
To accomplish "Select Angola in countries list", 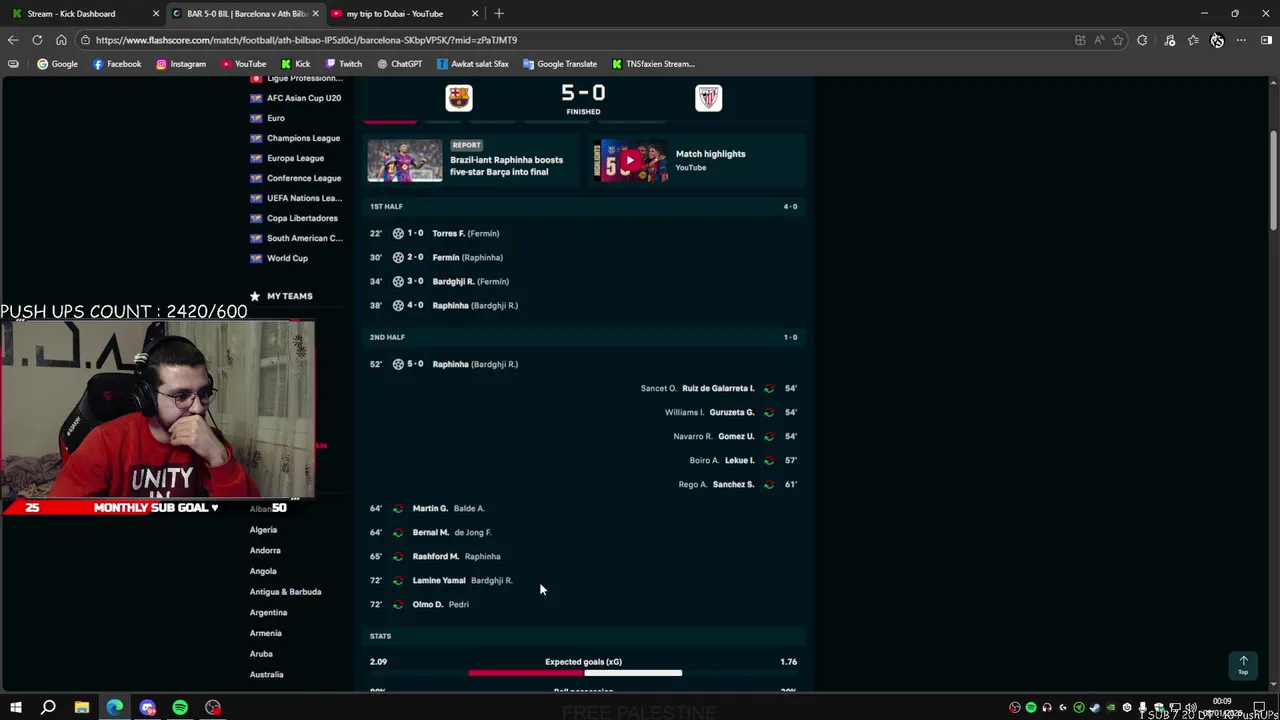I will click(x=263, y=571).
